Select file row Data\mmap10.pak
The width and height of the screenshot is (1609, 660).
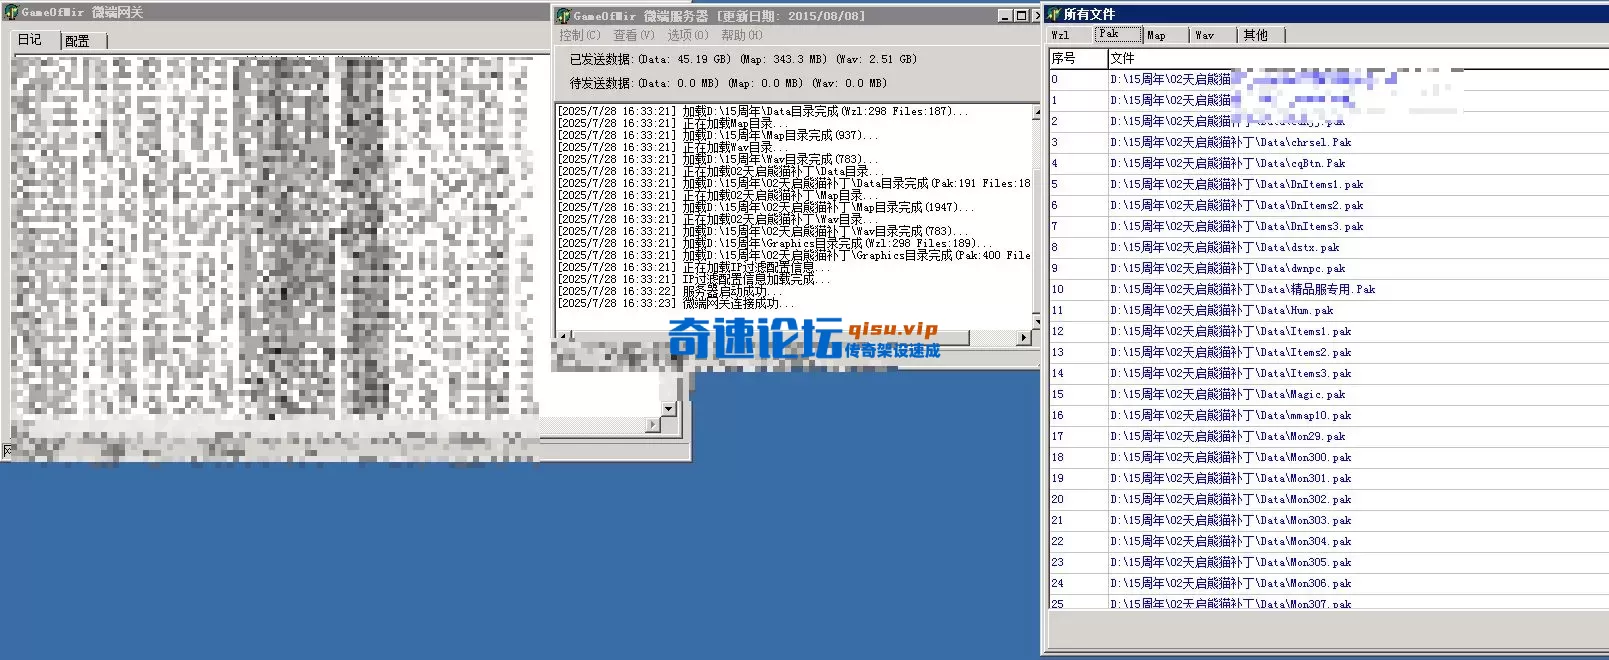point(1328,415)
